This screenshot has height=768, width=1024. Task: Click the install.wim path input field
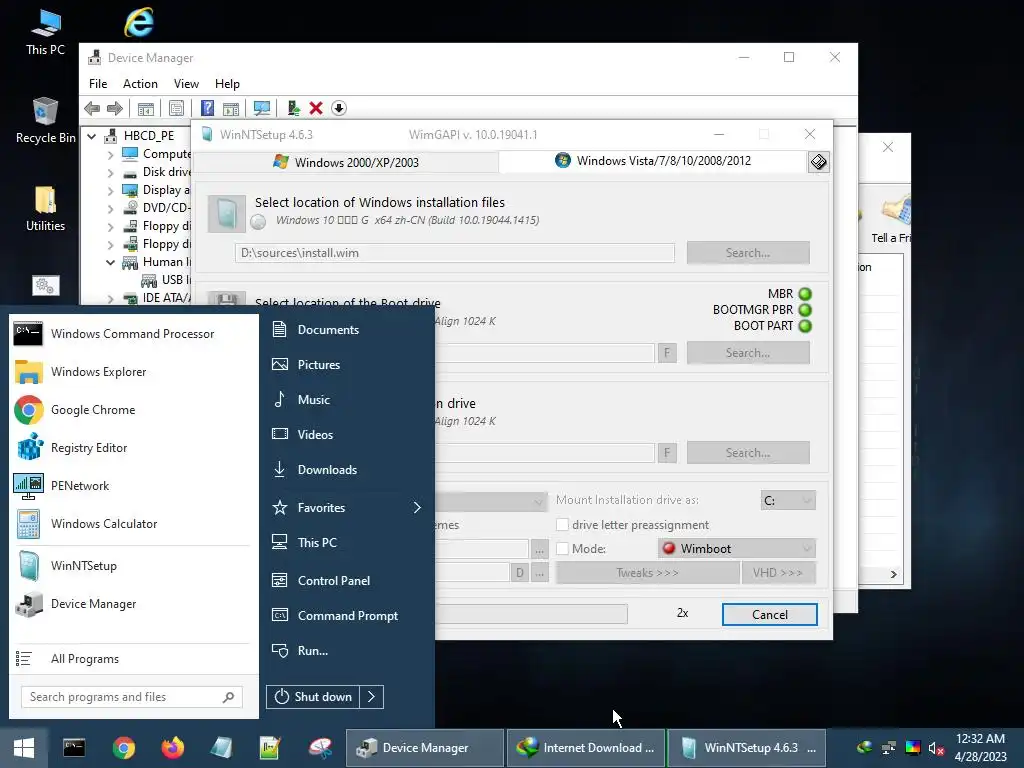tap(455, 253)
